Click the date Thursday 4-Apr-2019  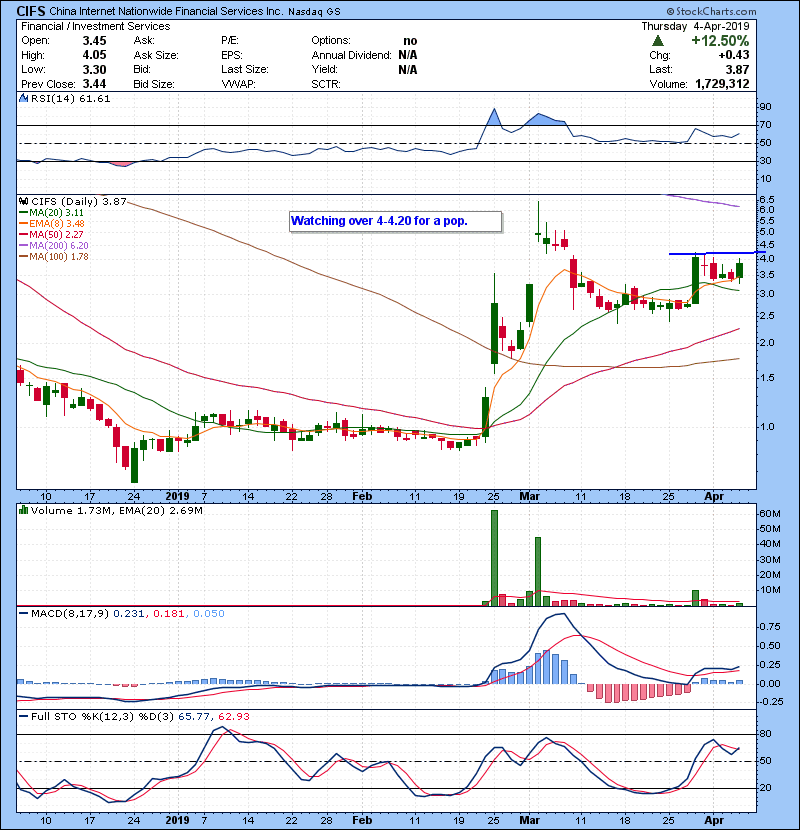pos(695,26)
